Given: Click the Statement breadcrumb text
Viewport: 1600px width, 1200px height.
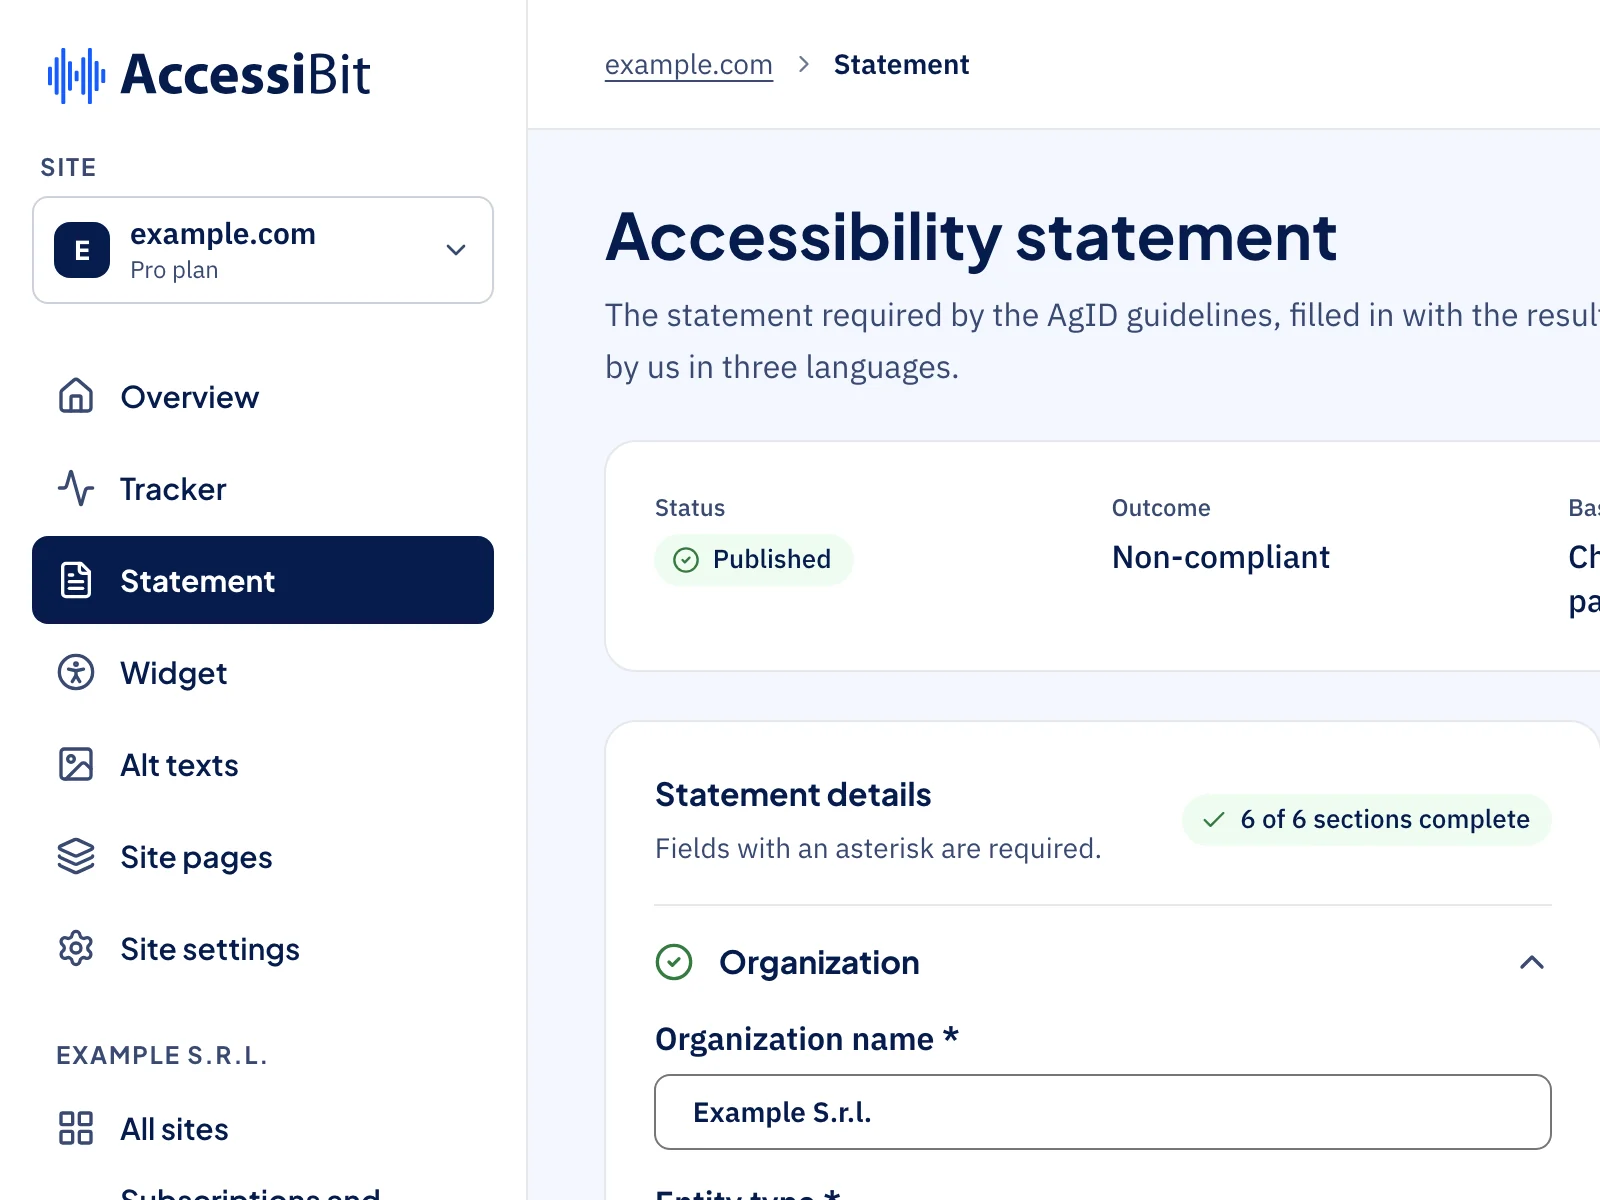Looking at the screenshot, I should (x=901, y=65).
